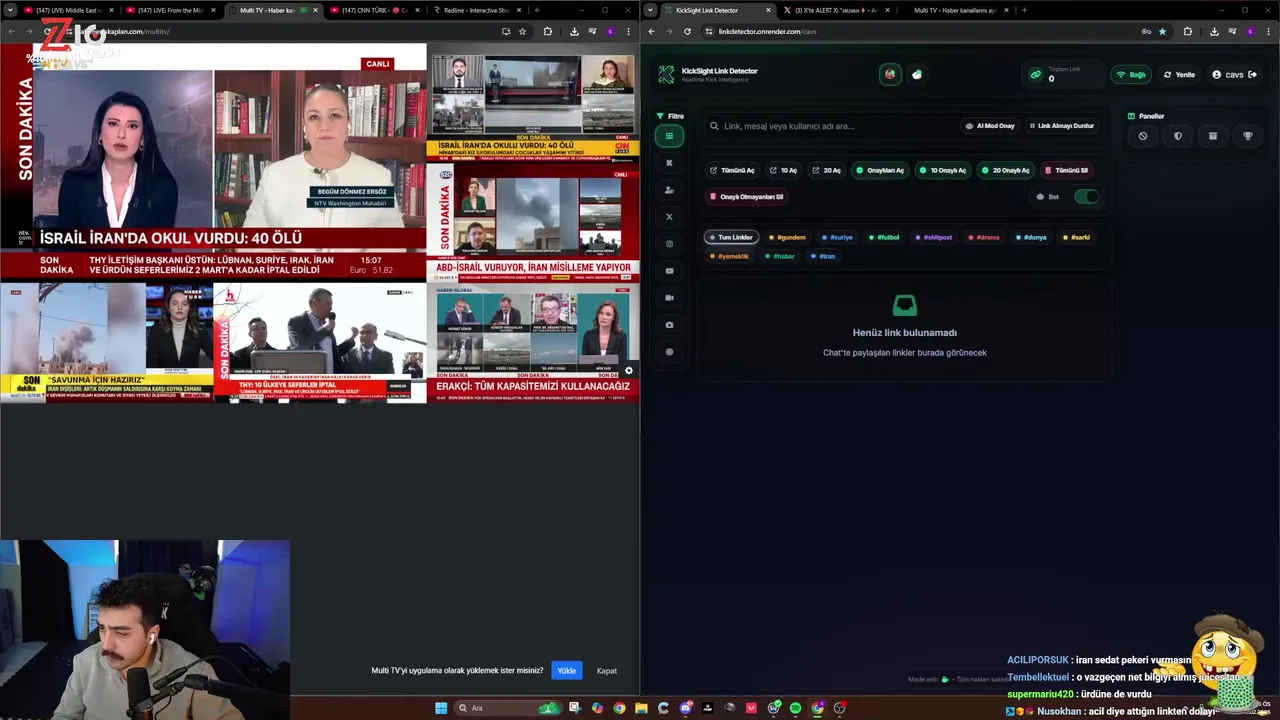1280x720 pixels.
Task: Click the colorful avatar icon in KickSight header
Action: pos(890,75)
